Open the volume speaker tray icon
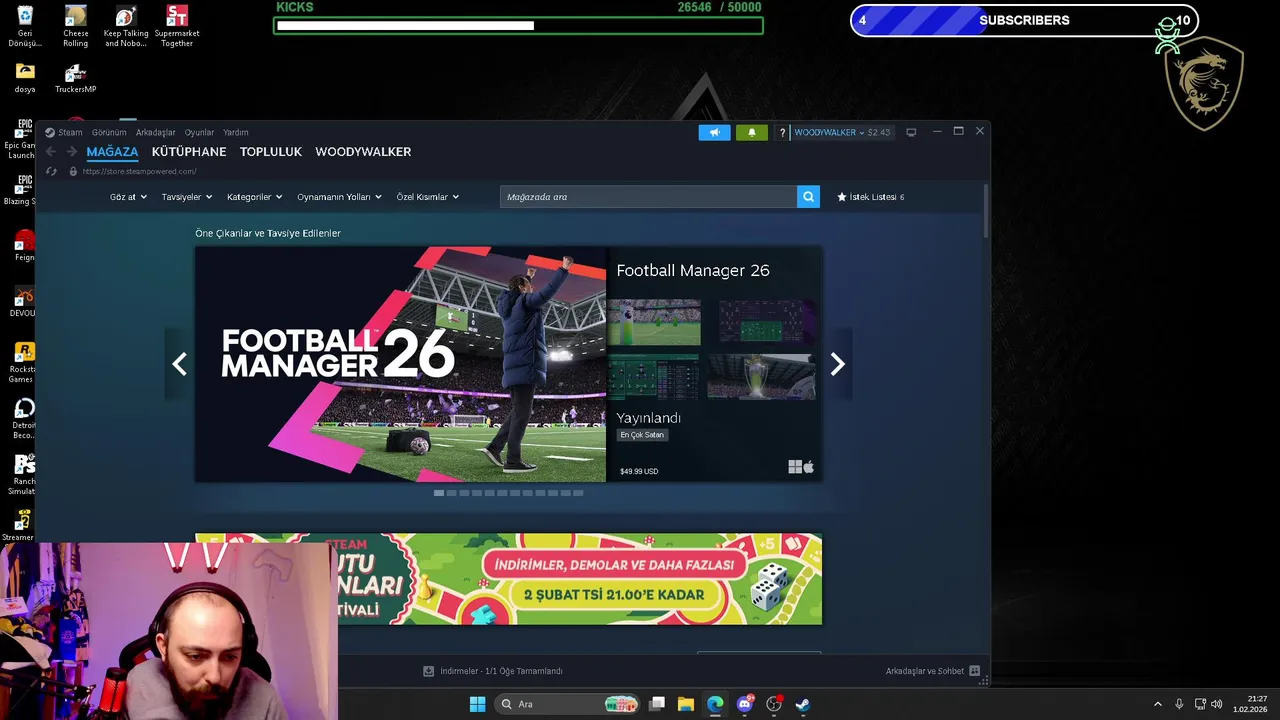The image size is (1280, 720). [x=1216, y=704]
